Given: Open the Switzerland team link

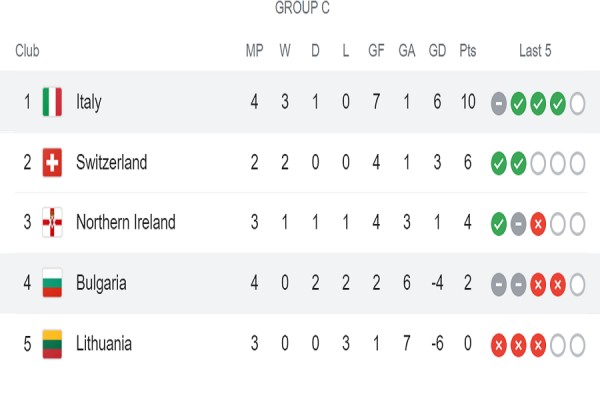Looking at the screenshot, I should (111, 162).
